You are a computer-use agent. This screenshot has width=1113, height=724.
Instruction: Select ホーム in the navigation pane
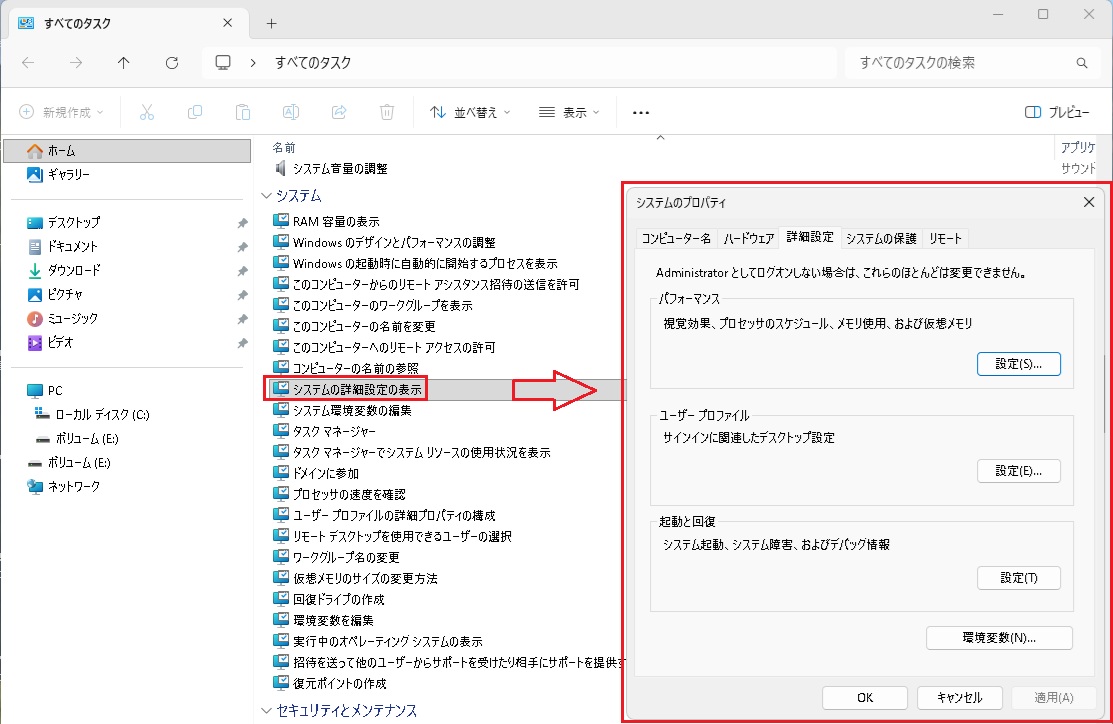click(127, 150)
